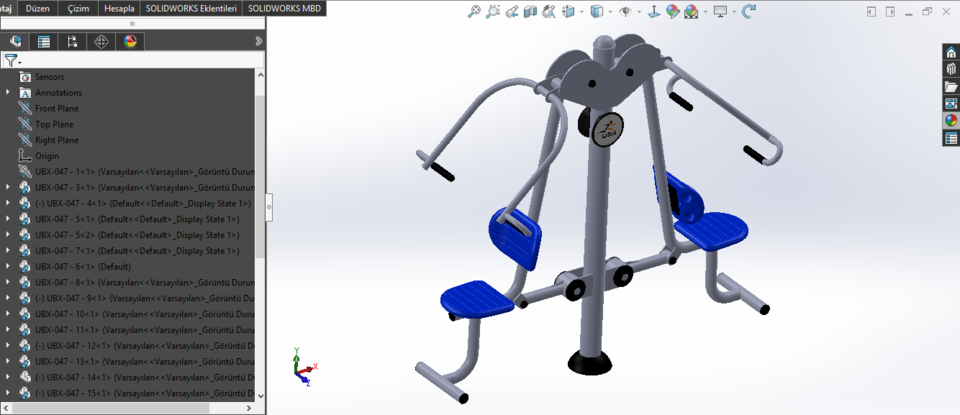
Task: Switch to the FeatureManager Design Tree tab
Action: pyautogui.click(x=16, y=42)
